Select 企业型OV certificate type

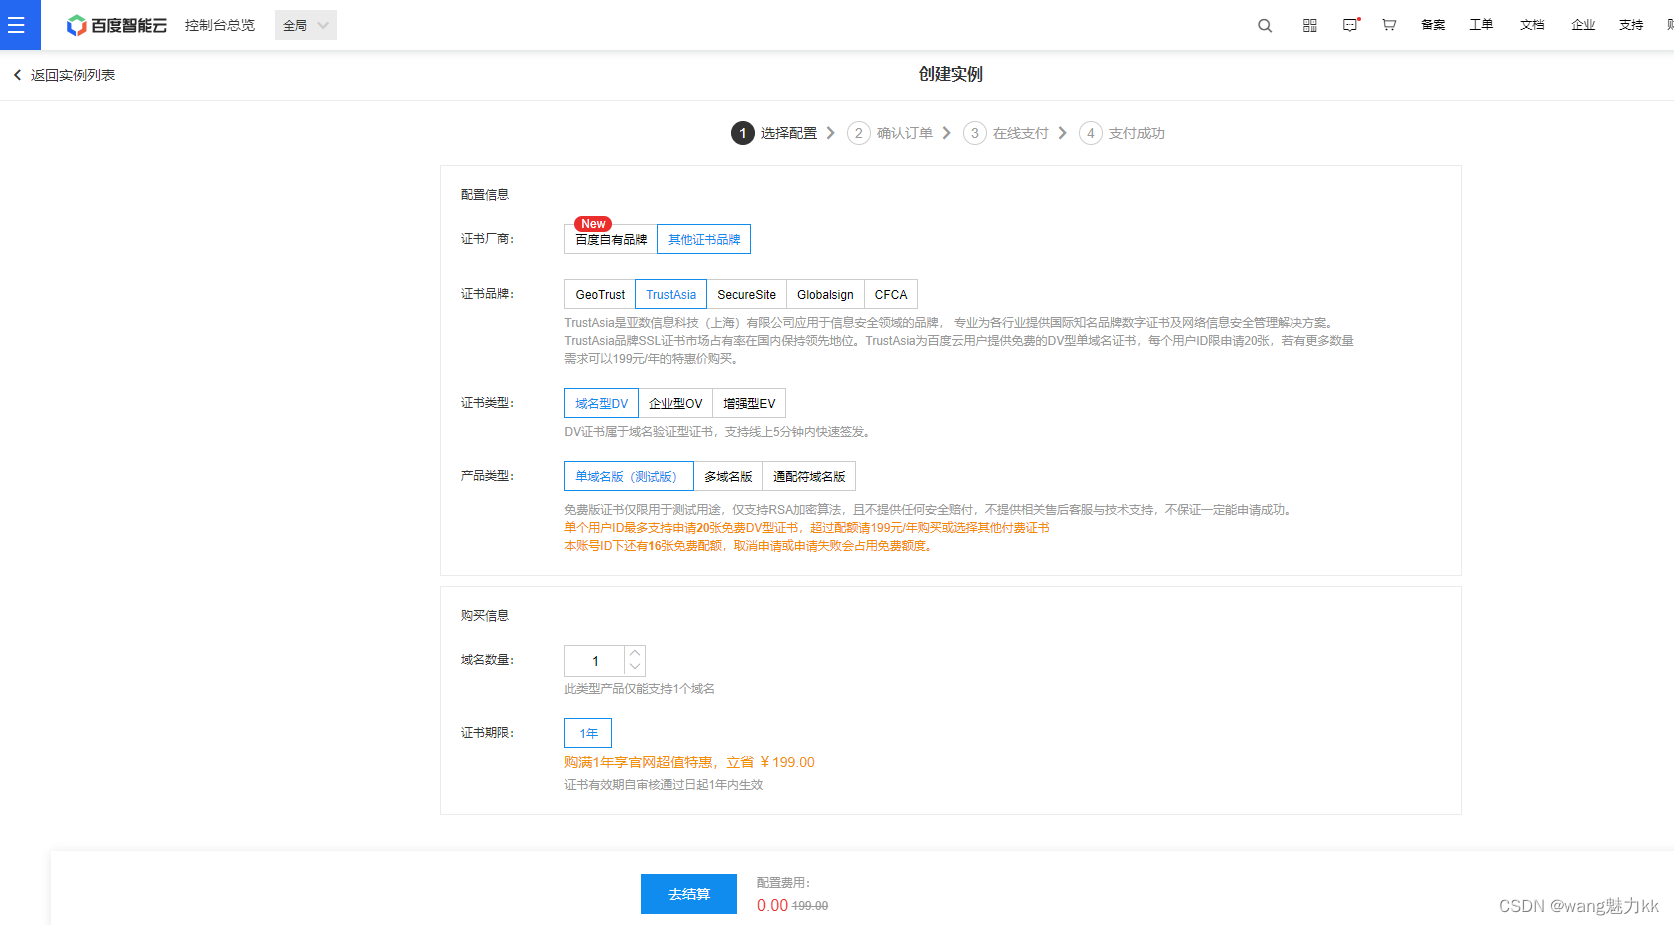pos(675,402)
